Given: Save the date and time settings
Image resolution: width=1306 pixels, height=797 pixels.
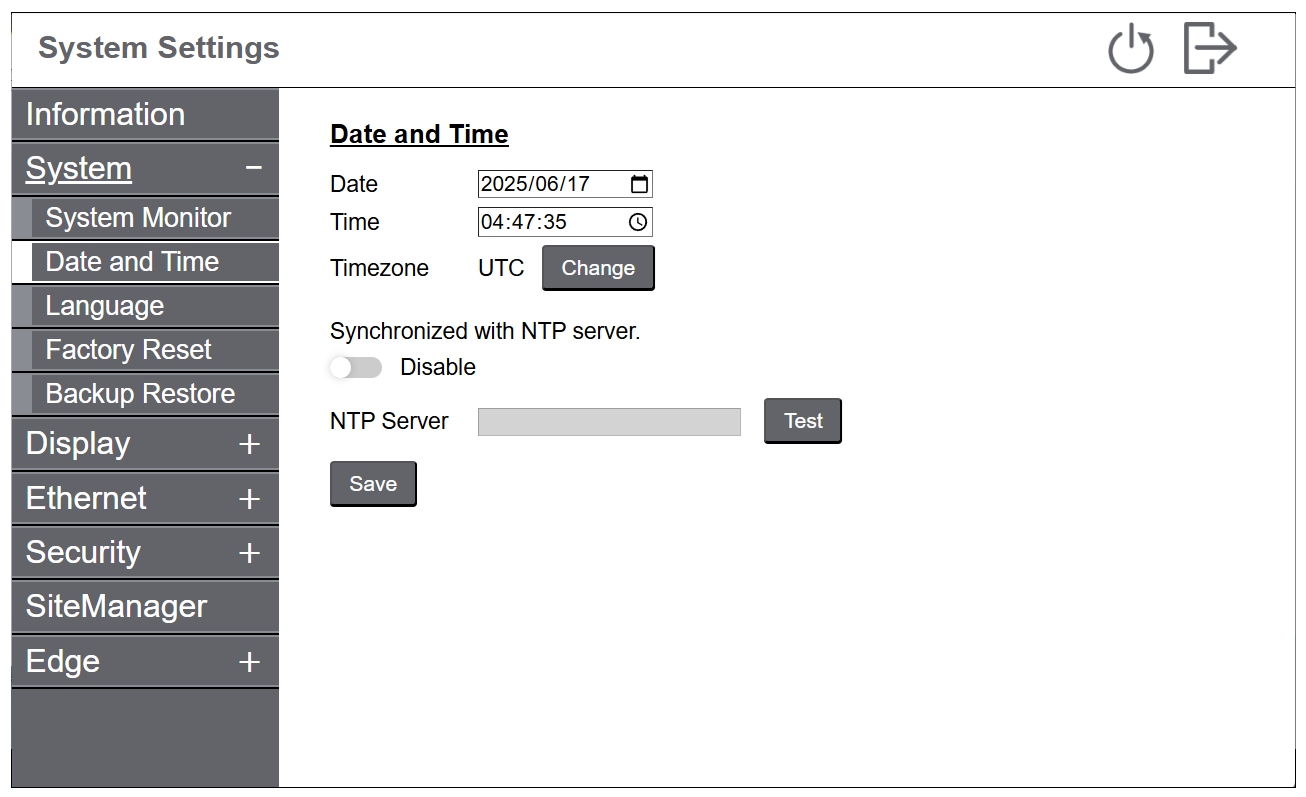Looking at the screenshot, I should pos(373,484).
